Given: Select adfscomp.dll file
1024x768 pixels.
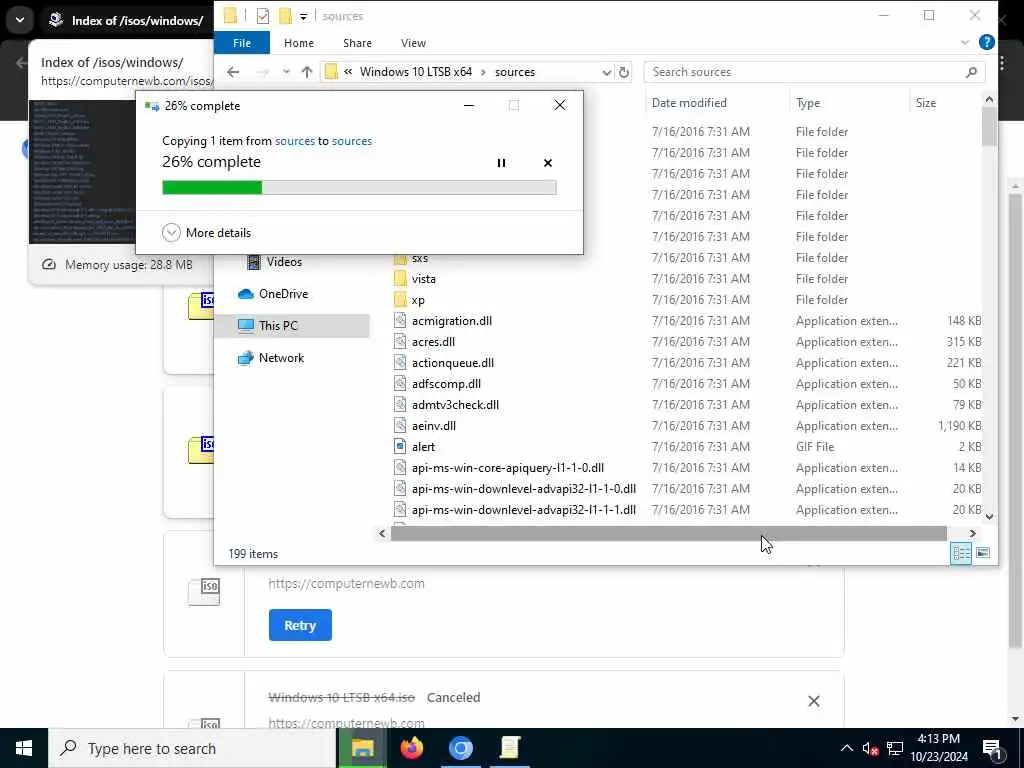Looking at the screenshot, I should click(446, 383).
